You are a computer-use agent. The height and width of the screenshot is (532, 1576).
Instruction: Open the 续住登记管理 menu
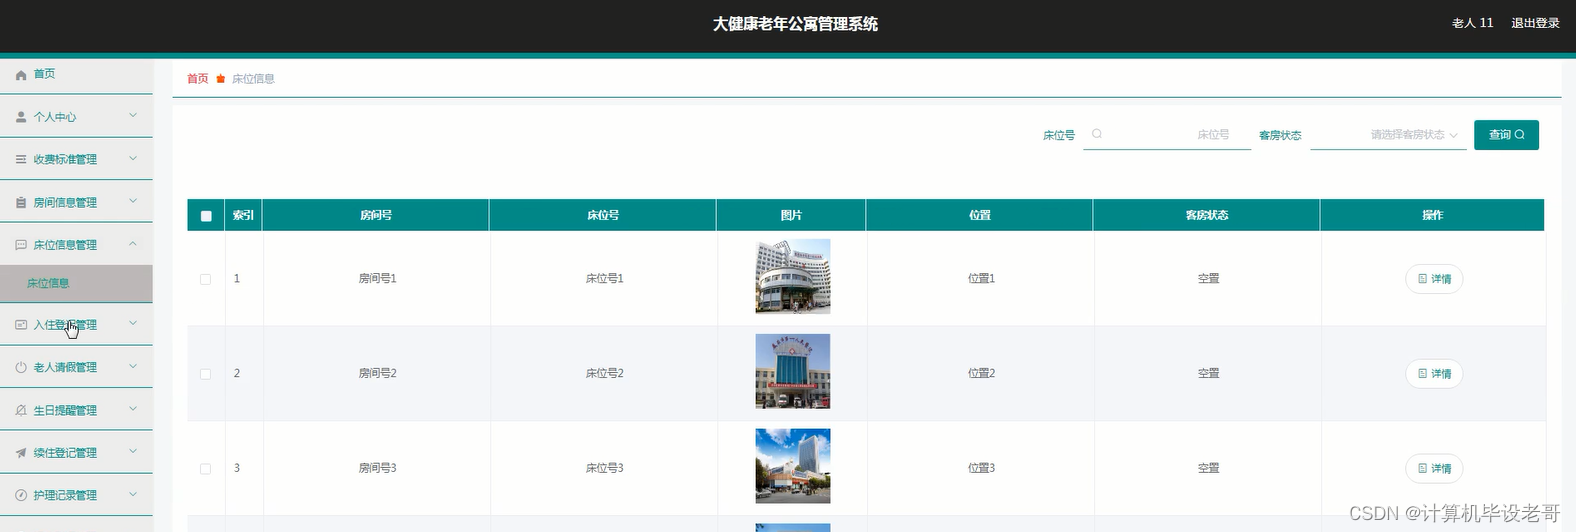point(76,453)
